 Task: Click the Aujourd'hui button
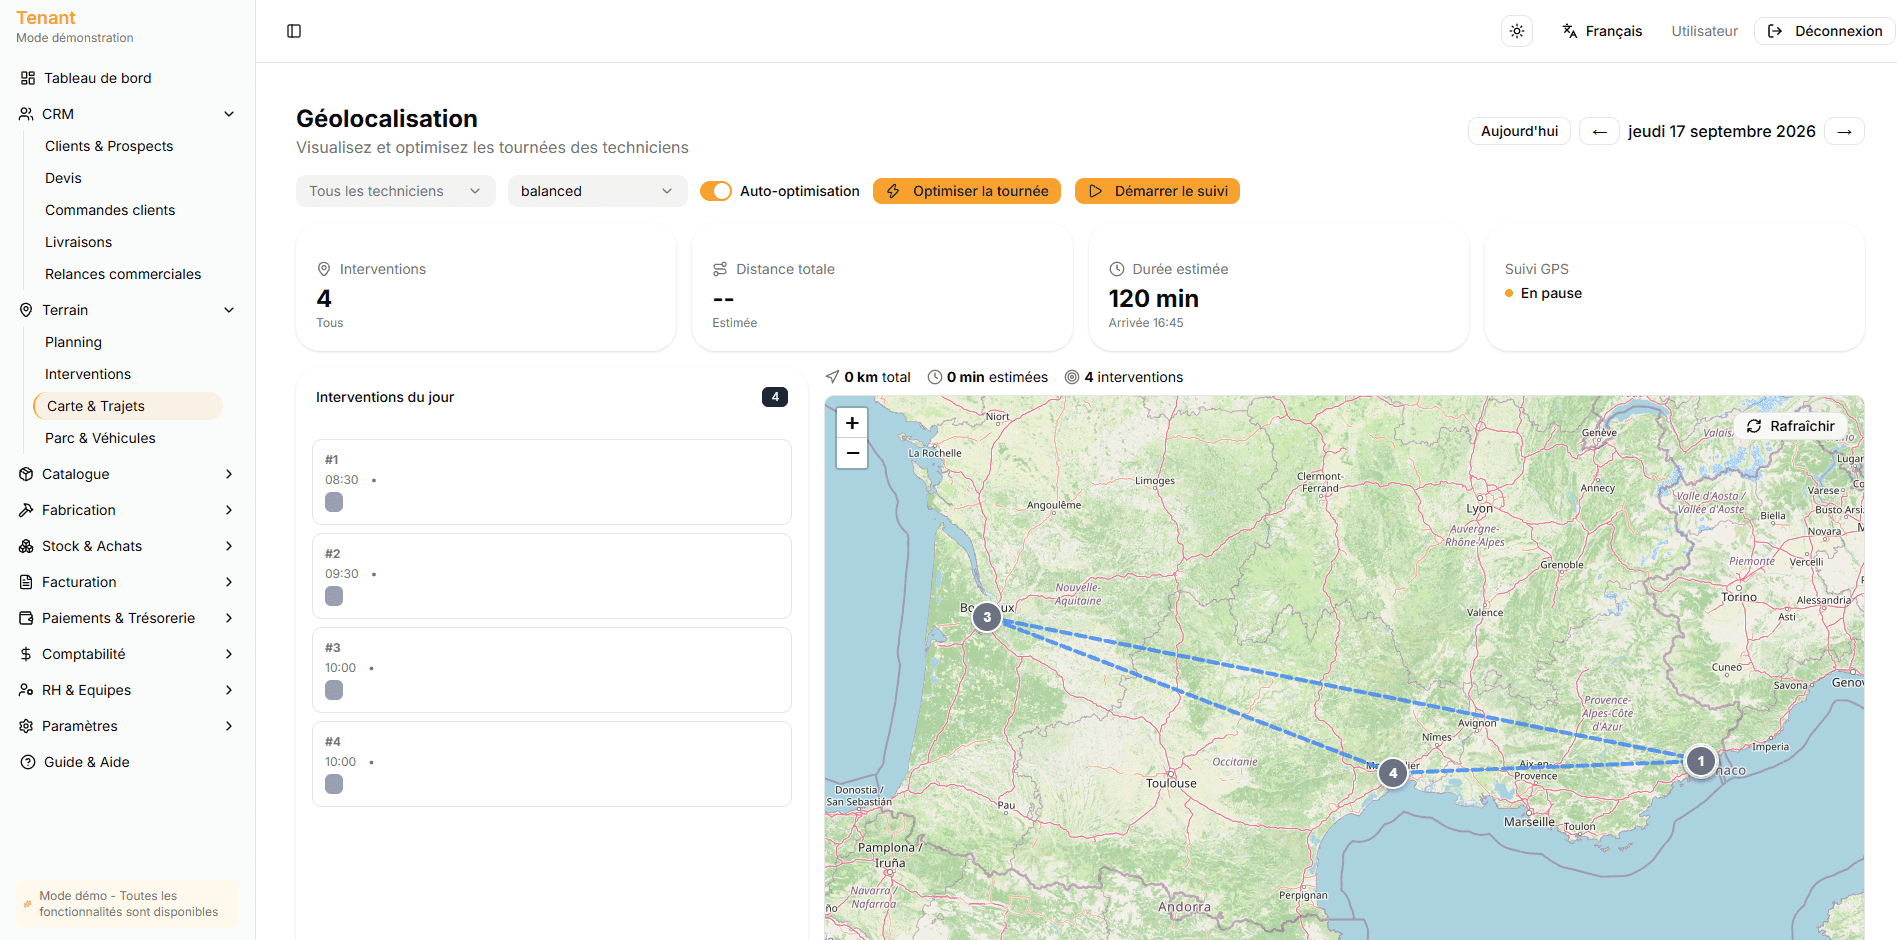[1519, 131]
